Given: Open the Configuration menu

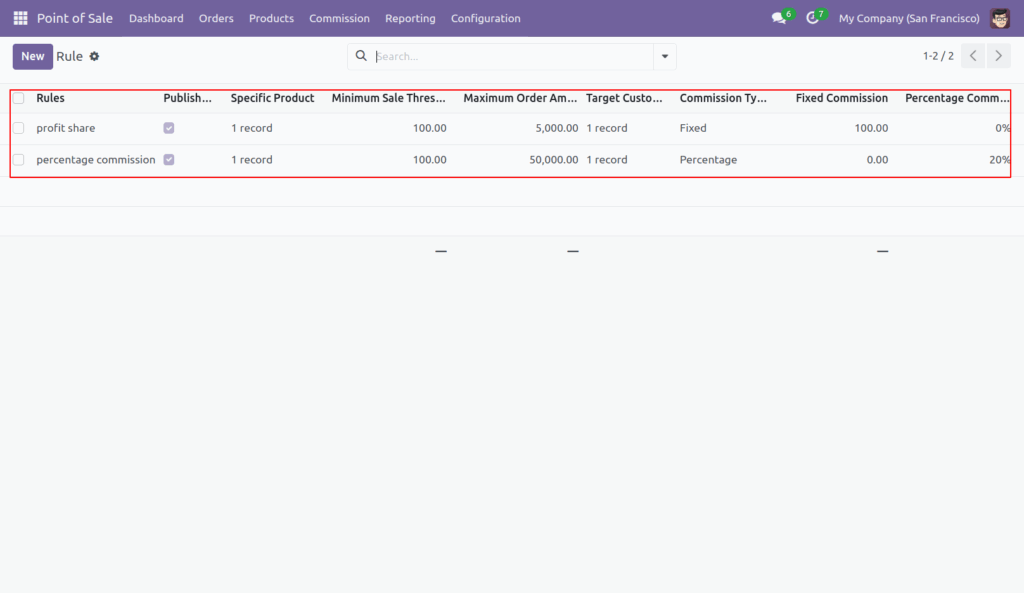Looking at the screenshot, I should pyautogui.click(x=485, y=18).
